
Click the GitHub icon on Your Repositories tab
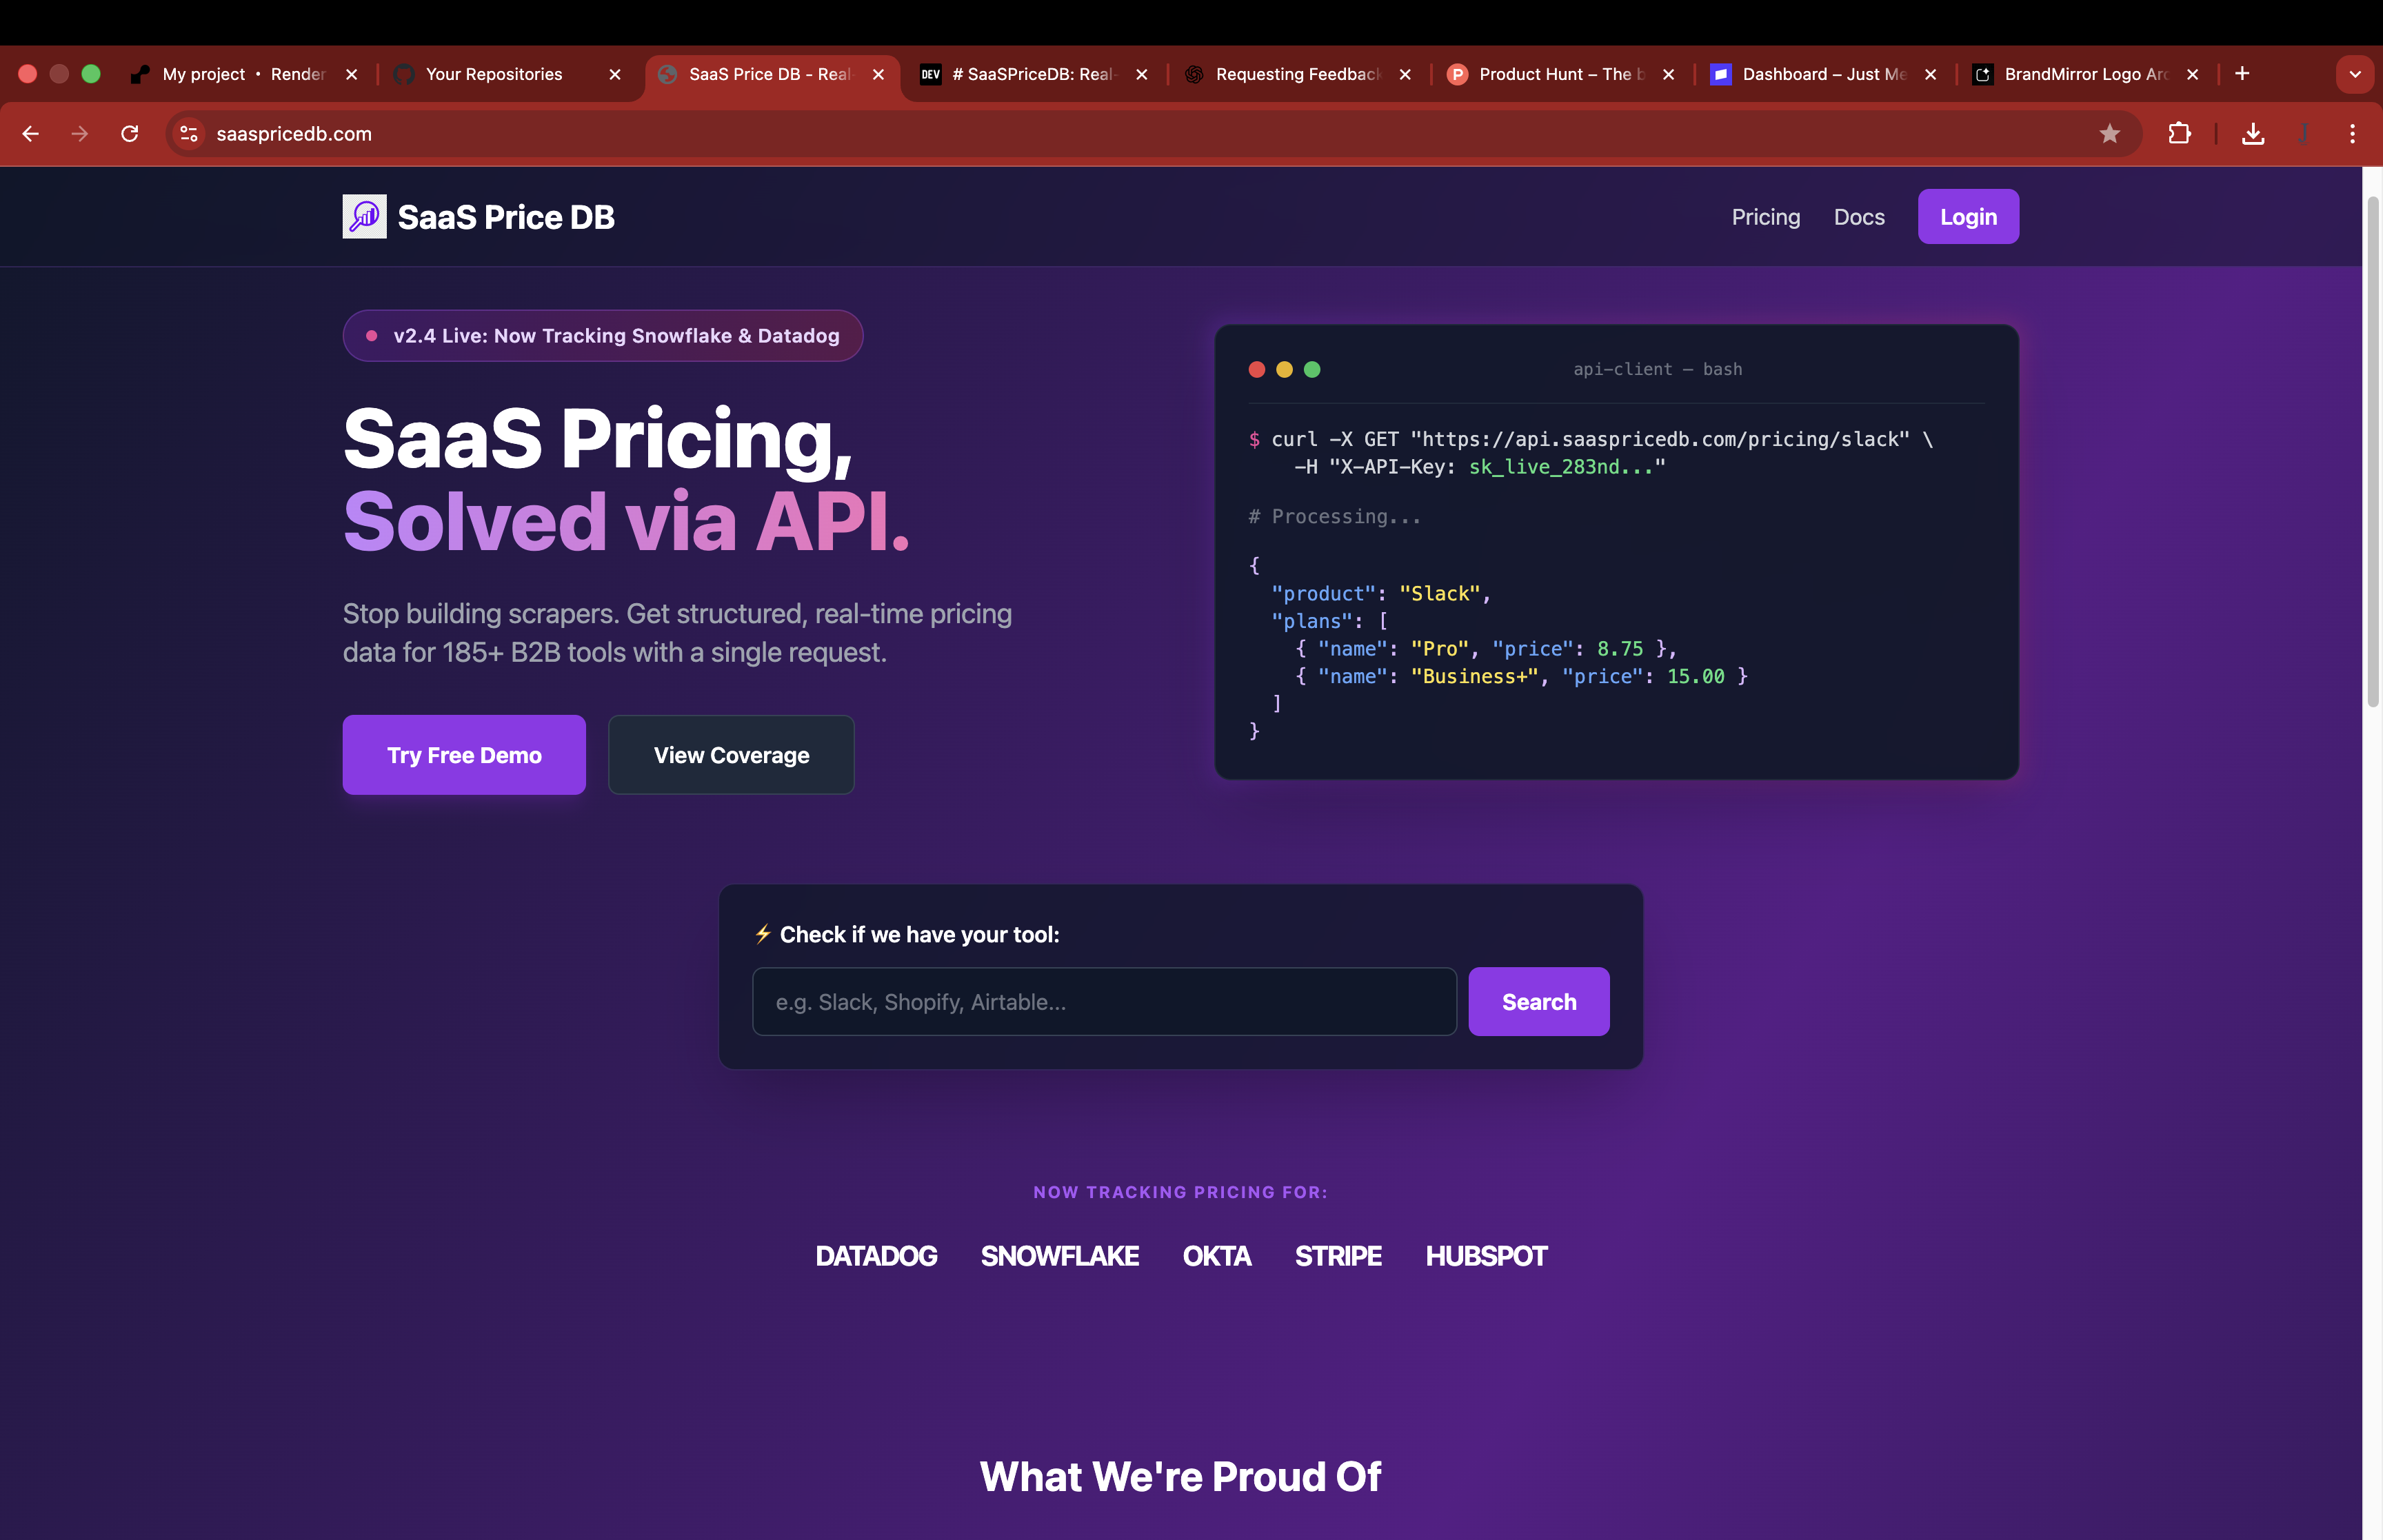(x=403, y=73)
